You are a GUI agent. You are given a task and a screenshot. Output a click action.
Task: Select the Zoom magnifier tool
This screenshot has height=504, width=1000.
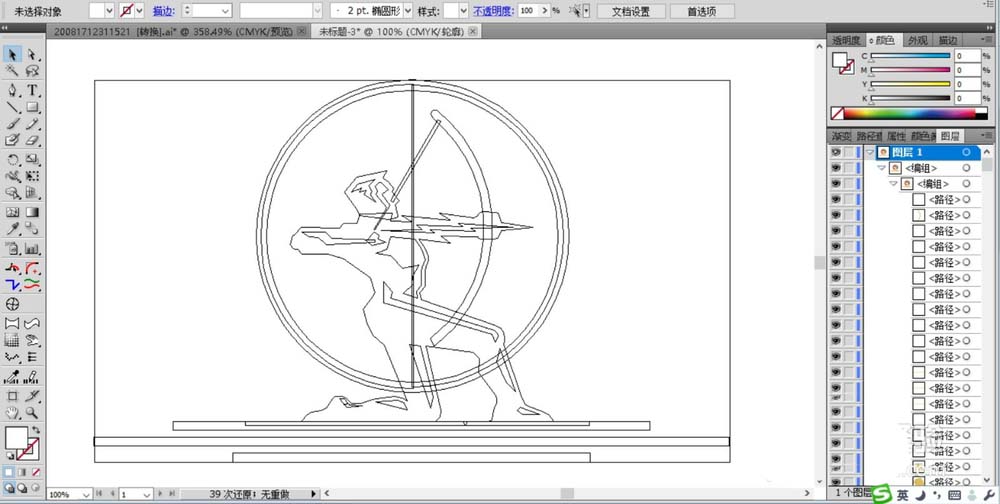33,413
